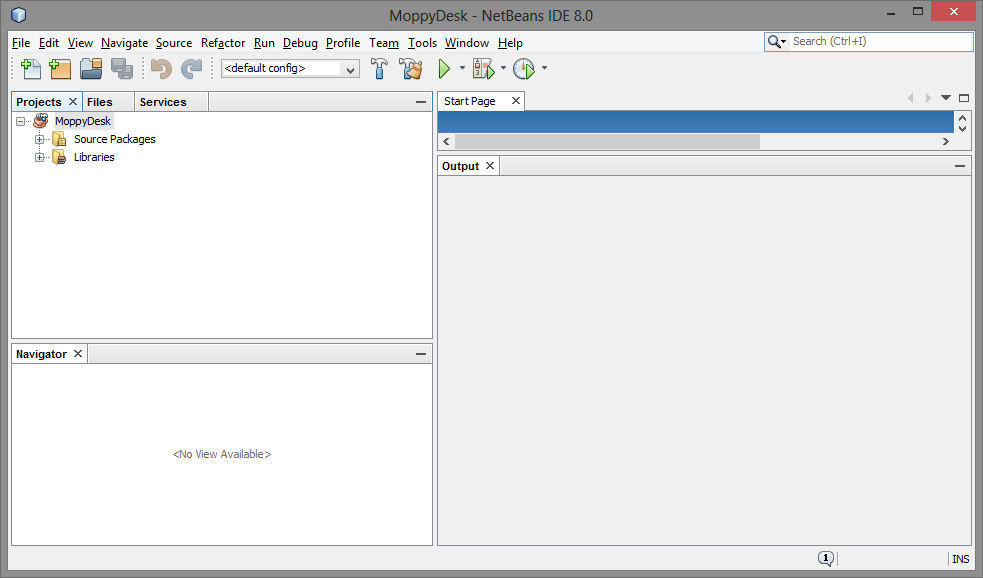Open the Window menu

[466, 43]
